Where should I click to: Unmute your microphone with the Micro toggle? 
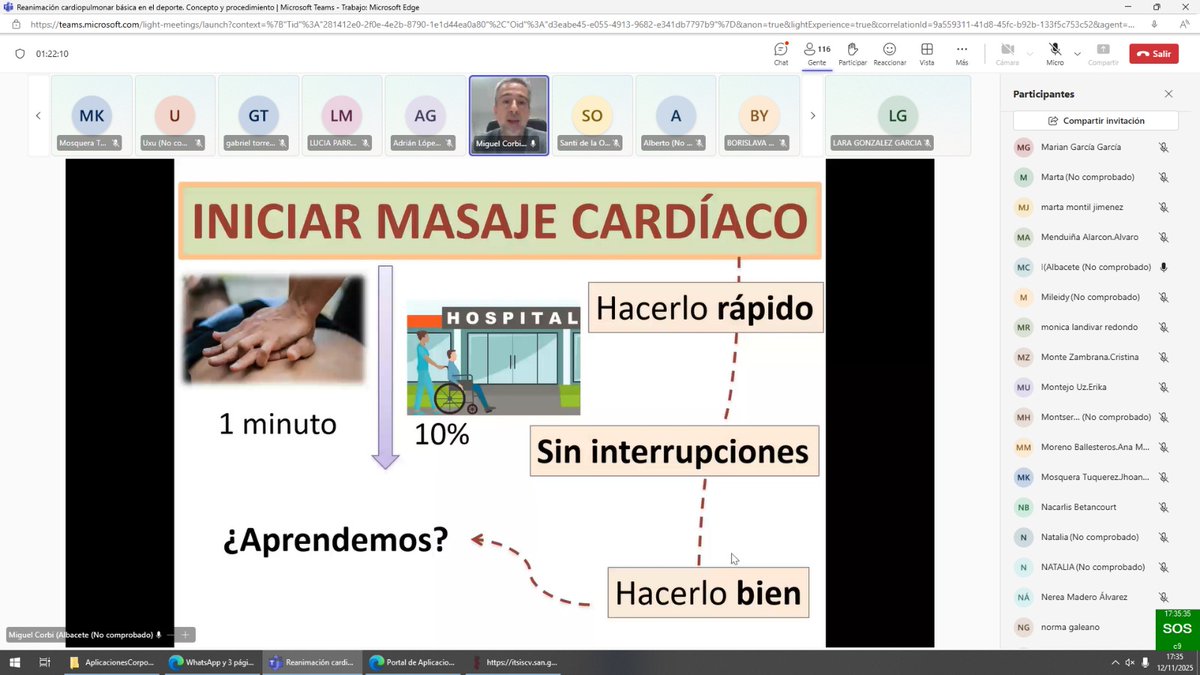pos(1054,48)
